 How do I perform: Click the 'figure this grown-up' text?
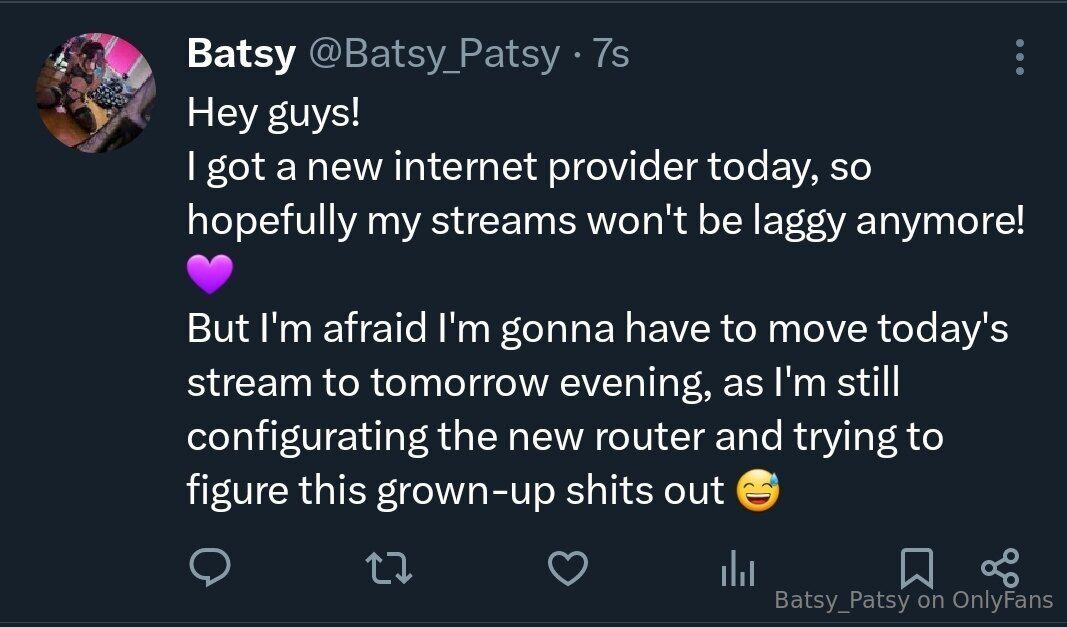coord(455,491)
